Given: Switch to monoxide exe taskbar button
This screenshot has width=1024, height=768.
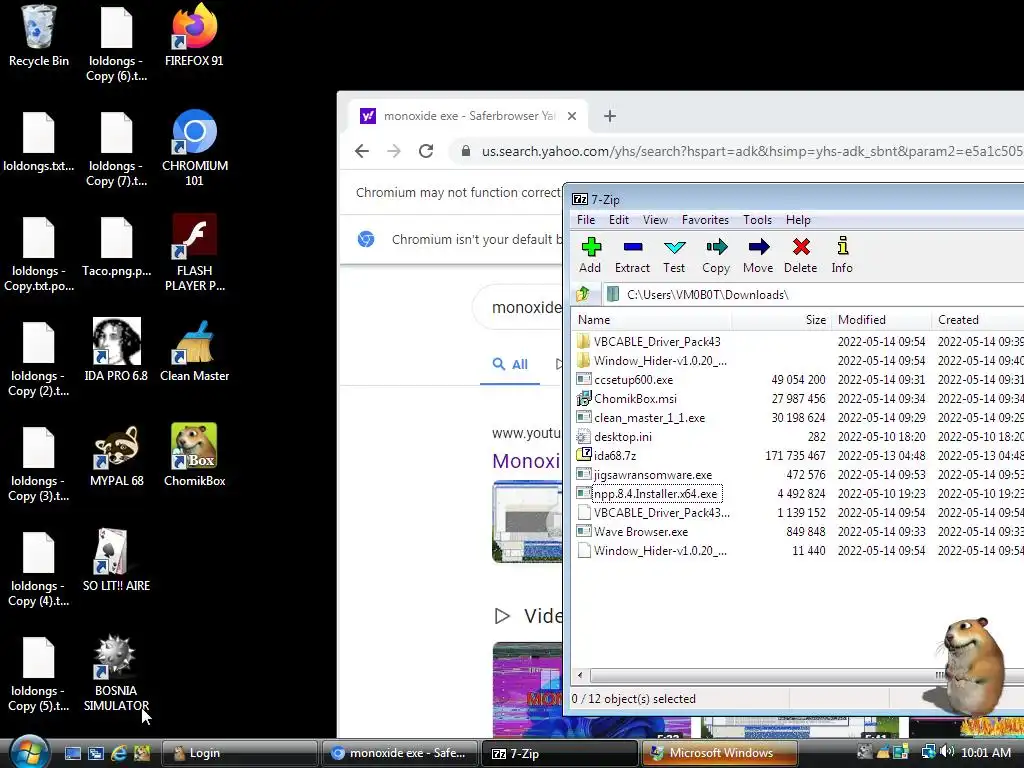Looking at the screenshot, I should pos(400,753).
